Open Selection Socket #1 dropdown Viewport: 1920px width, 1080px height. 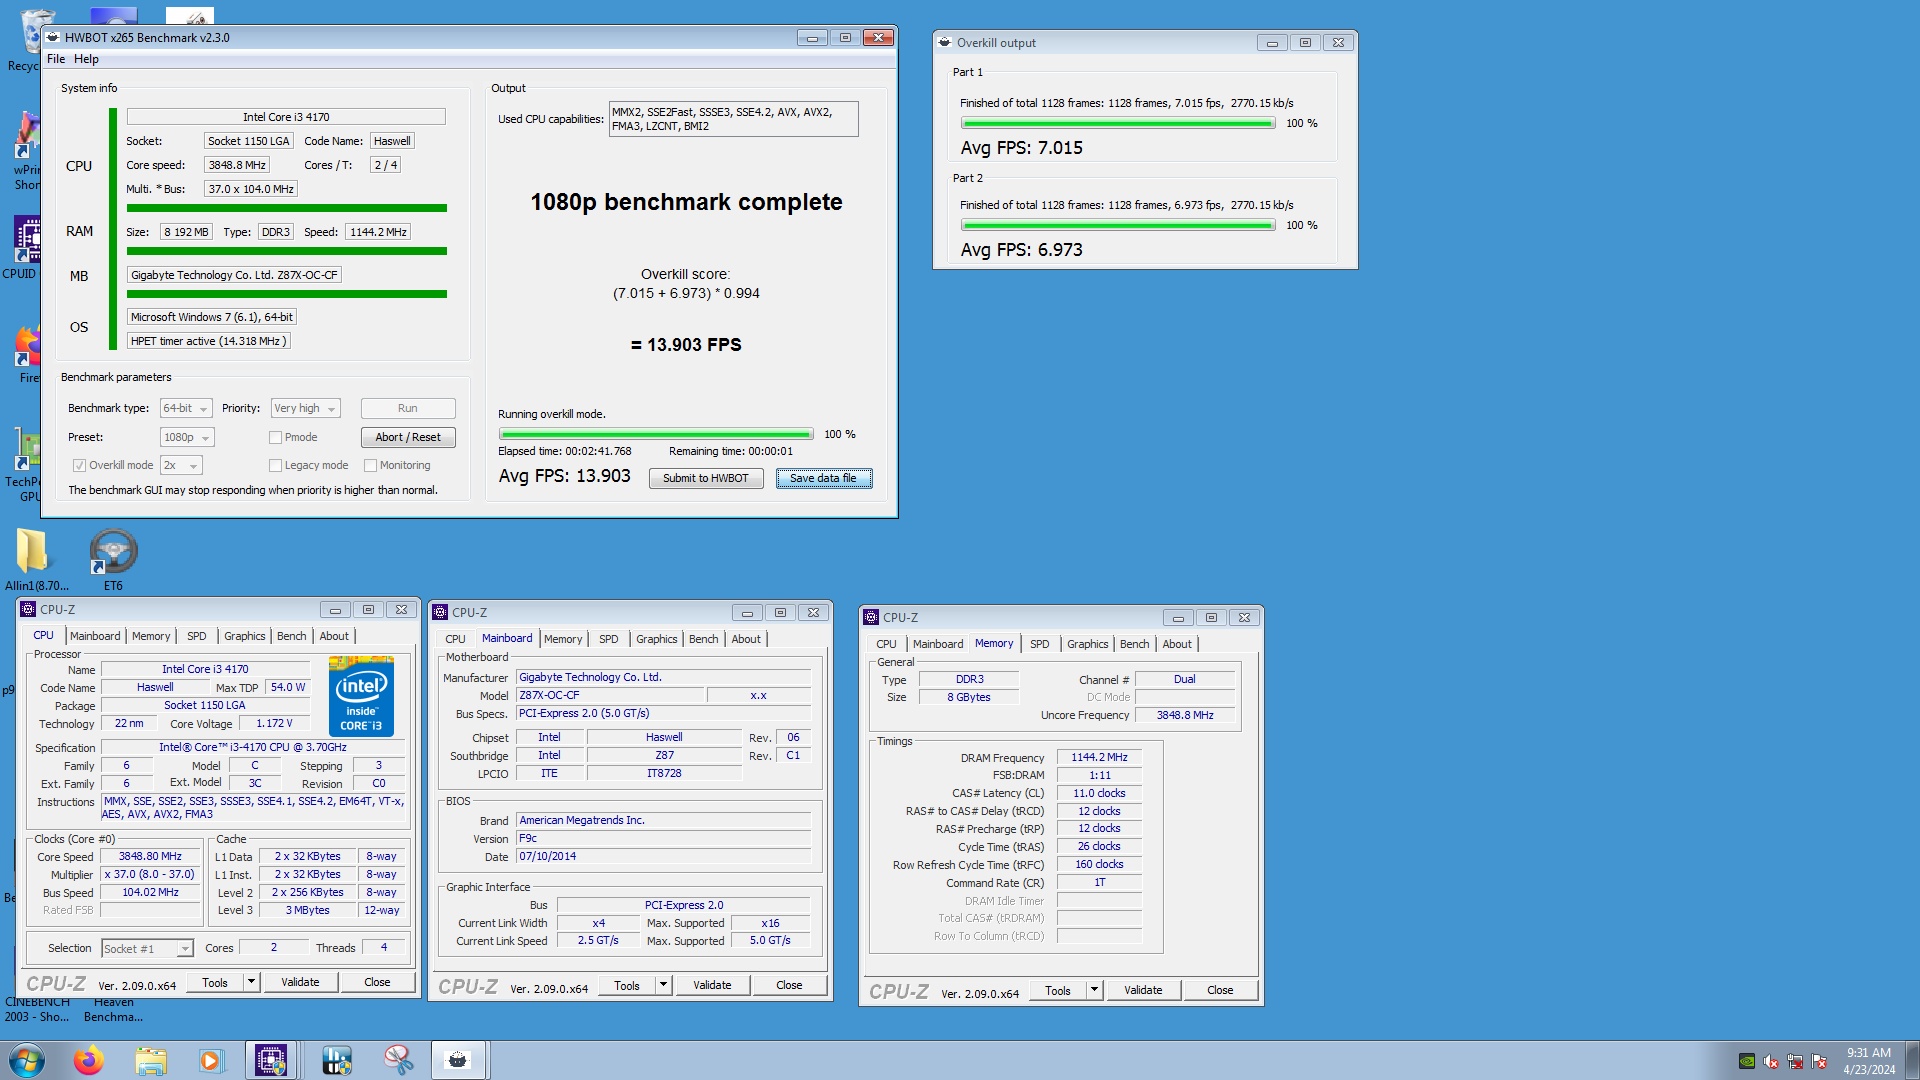click(147, 948)
